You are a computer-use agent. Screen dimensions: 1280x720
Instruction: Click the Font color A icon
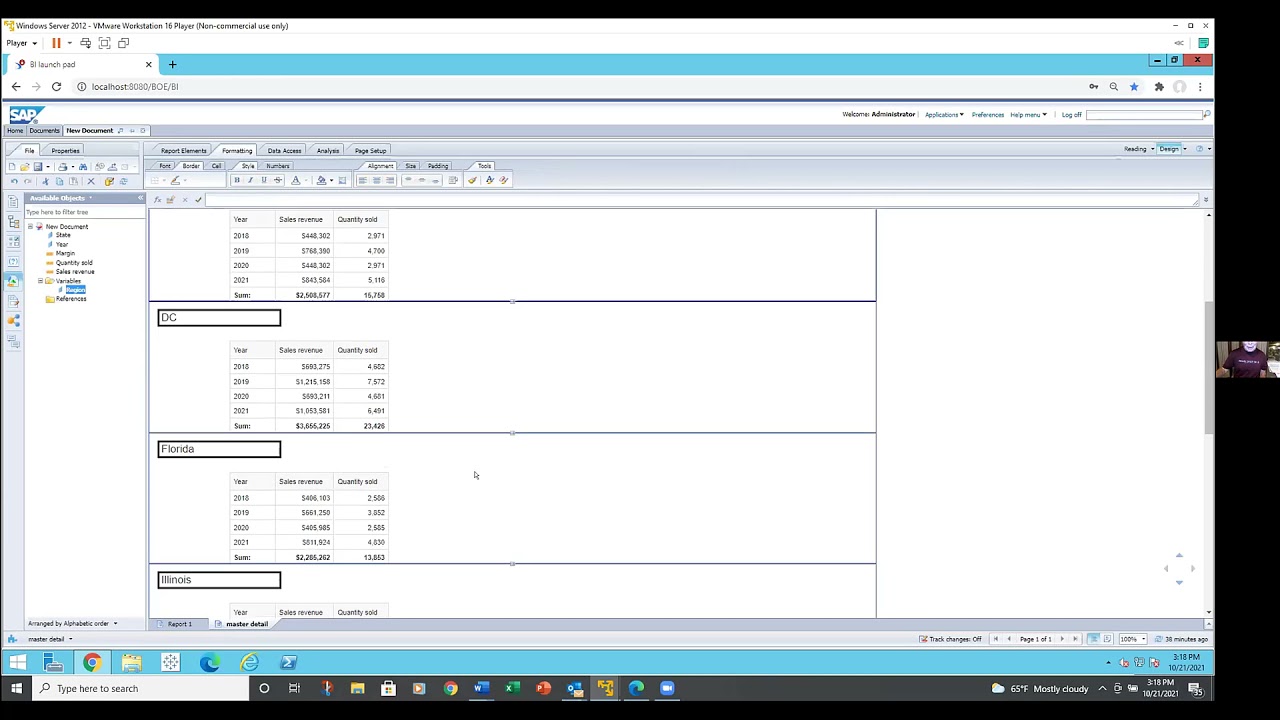click(296, 180)
